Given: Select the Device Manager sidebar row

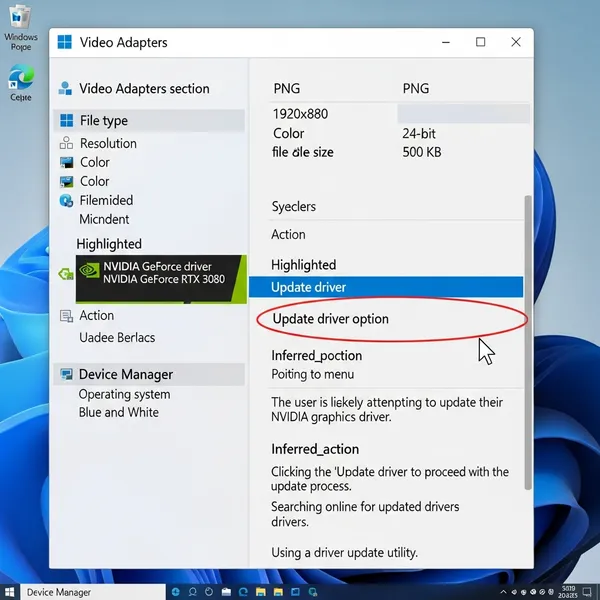Looking at the screenshot, I should 149,374.
